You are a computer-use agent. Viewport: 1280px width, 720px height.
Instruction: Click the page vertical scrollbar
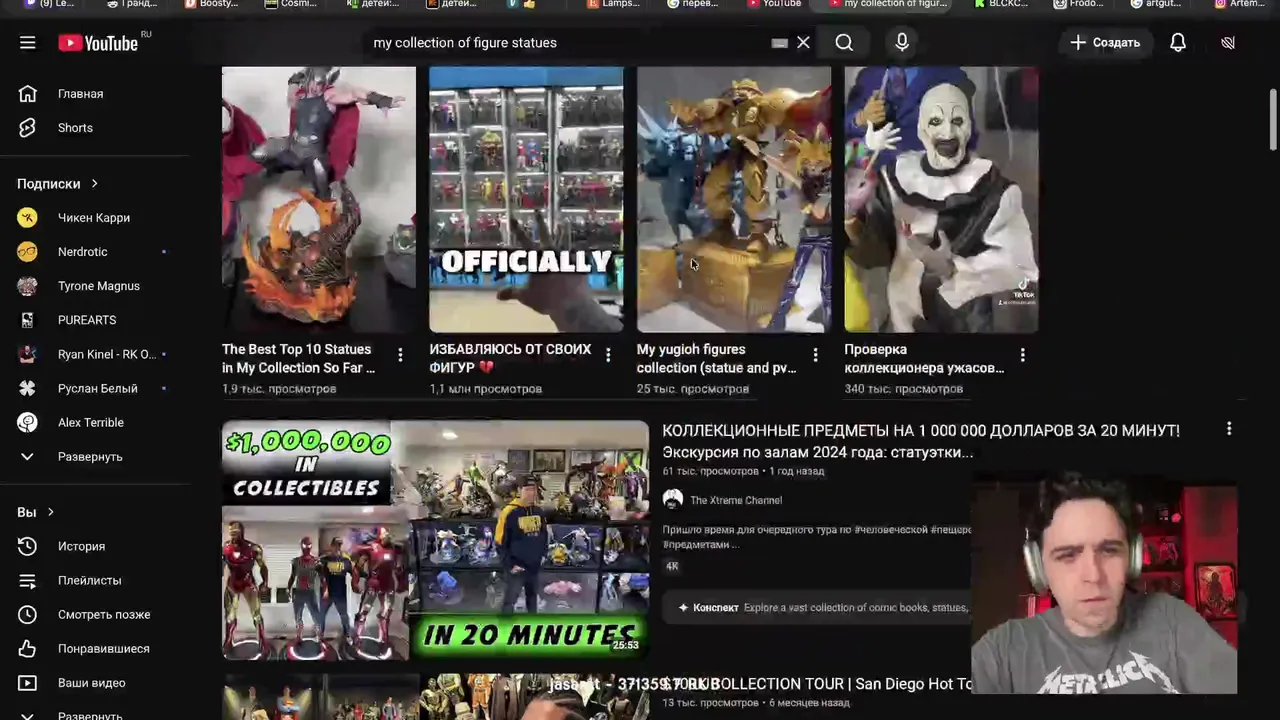[x=1273, y=120]
